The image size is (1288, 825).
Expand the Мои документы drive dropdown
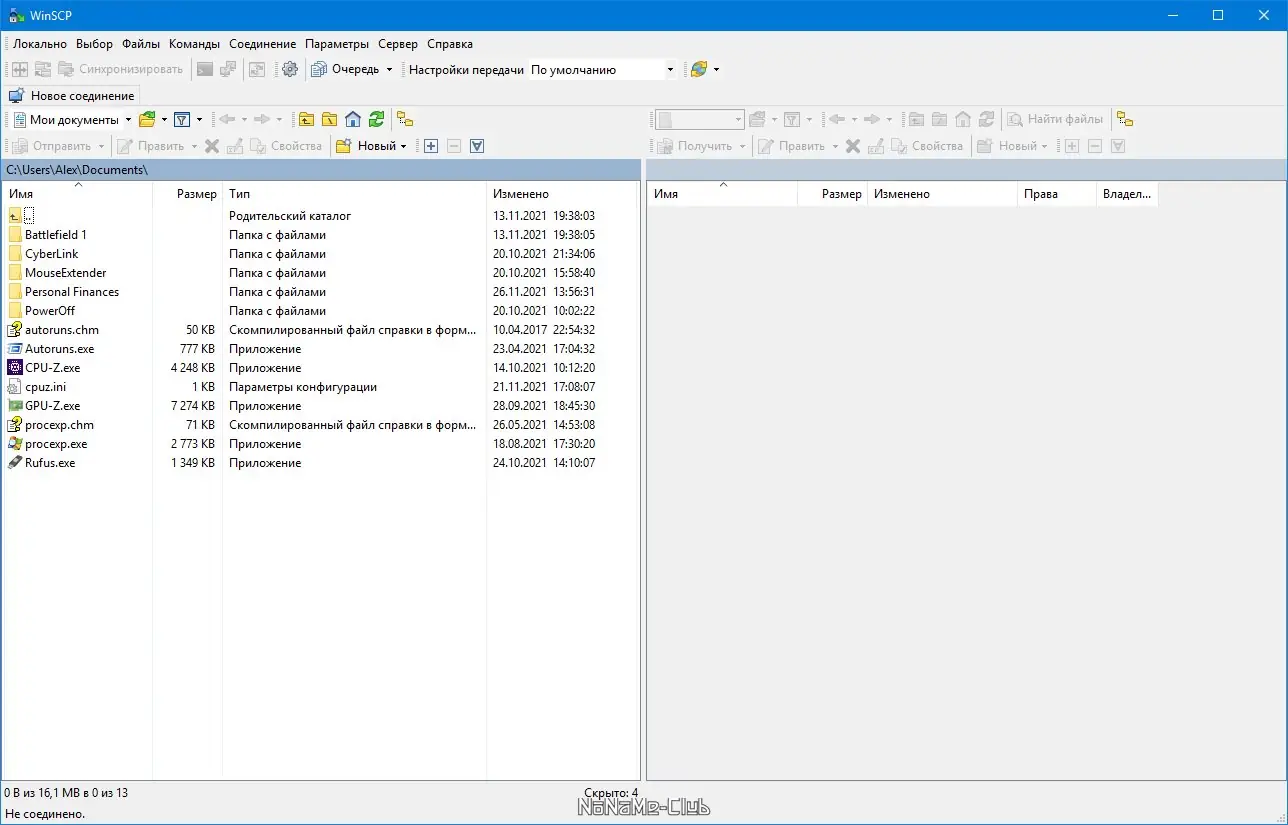click(x=128, y=120)
